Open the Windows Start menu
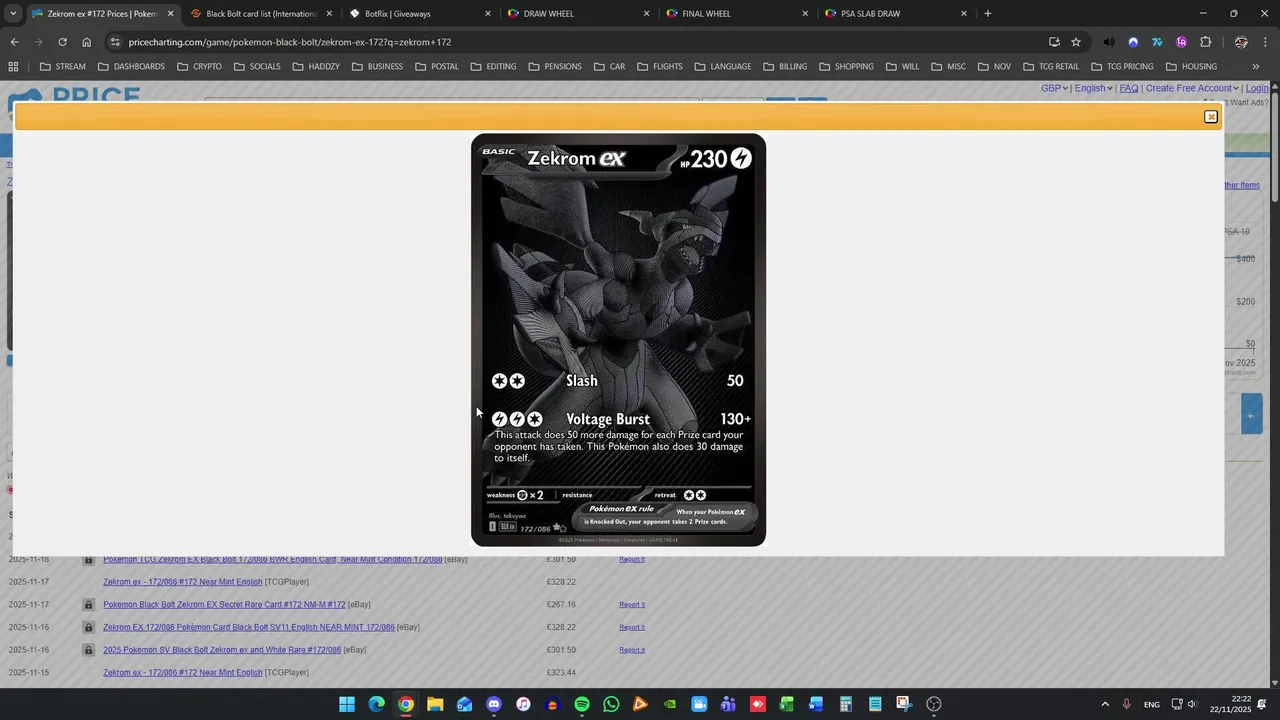1280x720 pixels. pos(347,704)
